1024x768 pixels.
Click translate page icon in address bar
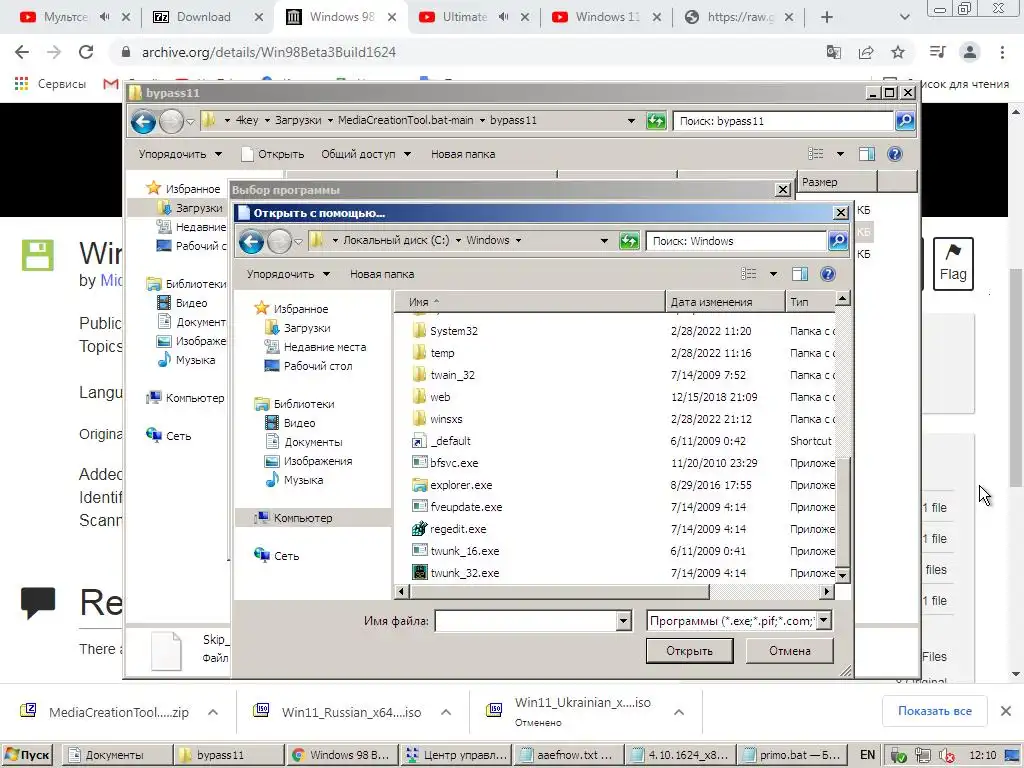(834, 52)
